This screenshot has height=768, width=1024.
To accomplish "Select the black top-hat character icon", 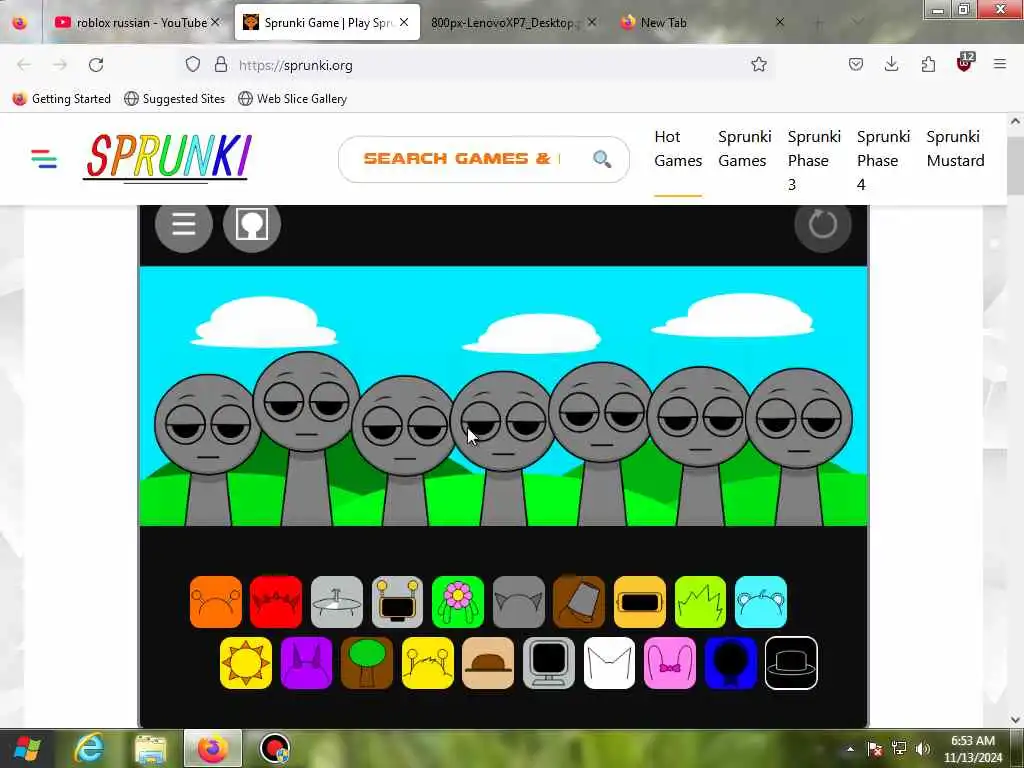I will point(791,663).
